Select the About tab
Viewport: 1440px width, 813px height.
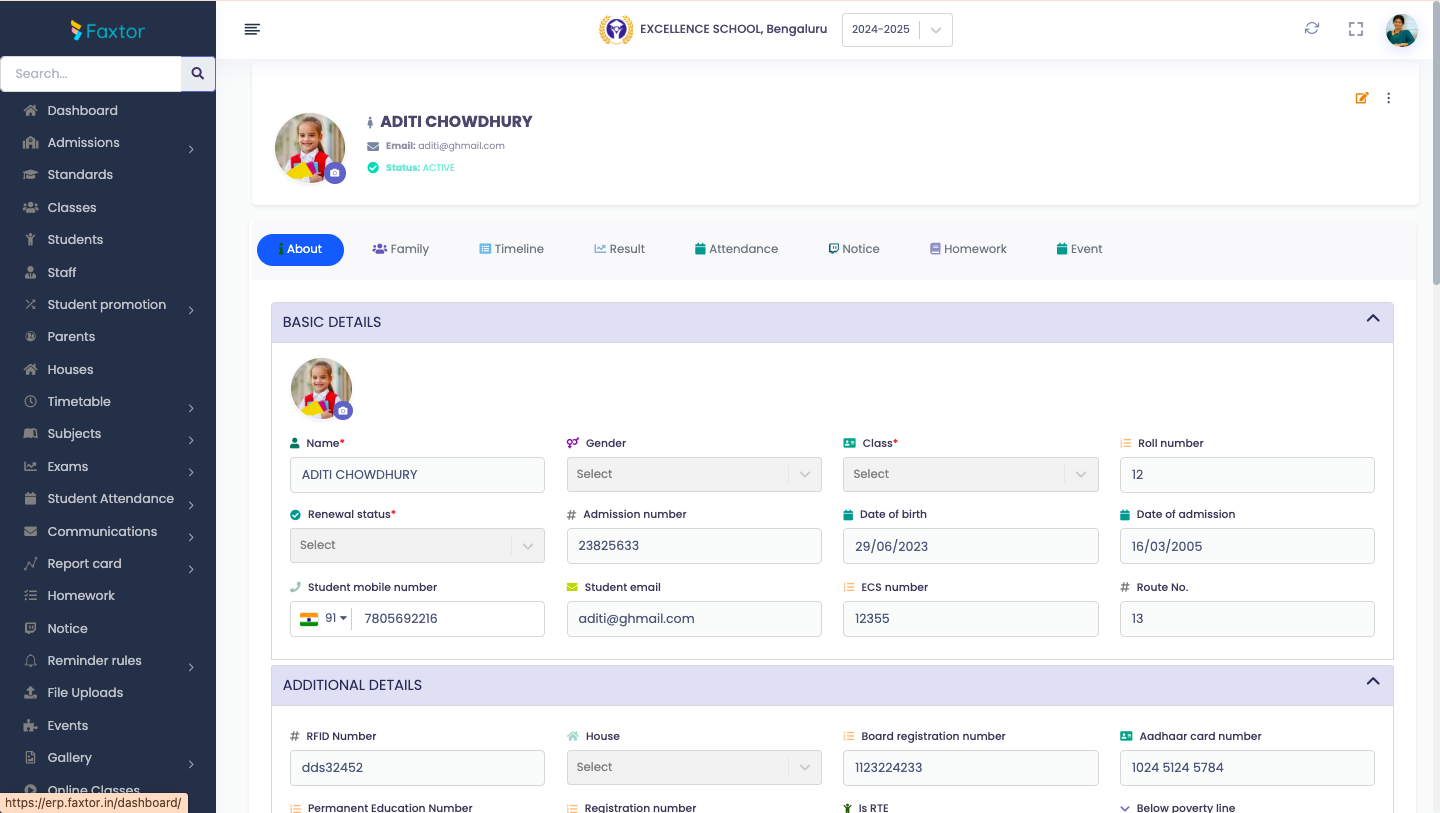click(300, 249)
